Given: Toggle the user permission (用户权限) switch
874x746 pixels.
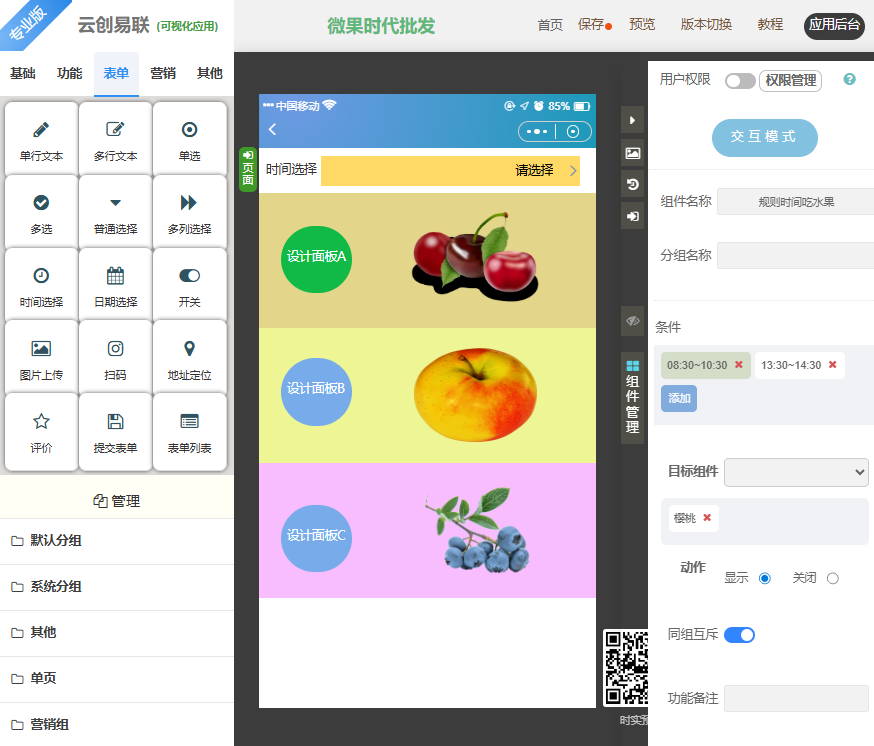Looking at the screenshot, I should point(740,81).
